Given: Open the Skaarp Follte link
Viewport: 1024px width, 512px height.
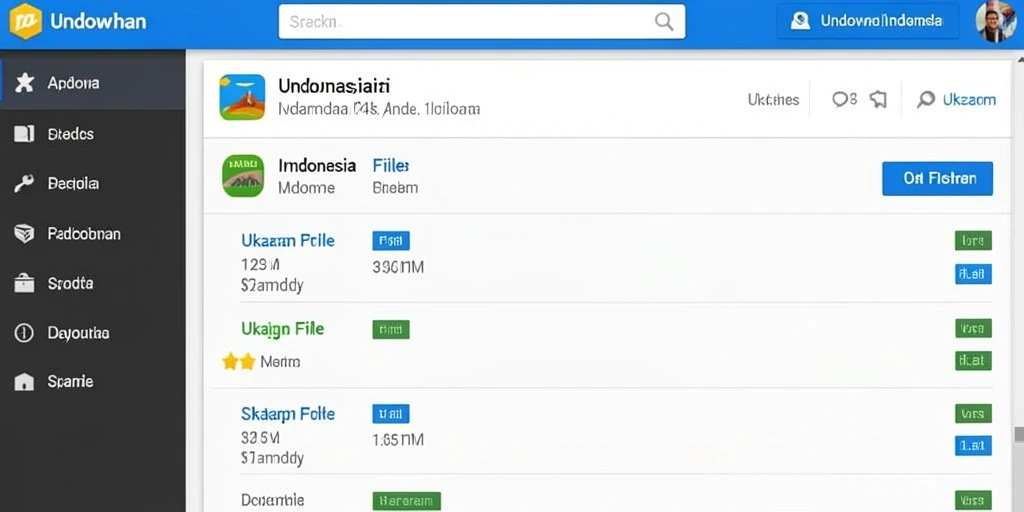Looking at the screenshot, I should pos(288,414).
